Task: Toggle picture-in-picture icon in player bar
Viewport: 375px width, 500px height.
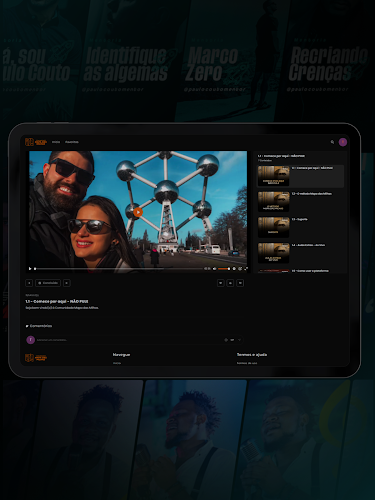Action: pyautogui.click(x=240, y=268)
